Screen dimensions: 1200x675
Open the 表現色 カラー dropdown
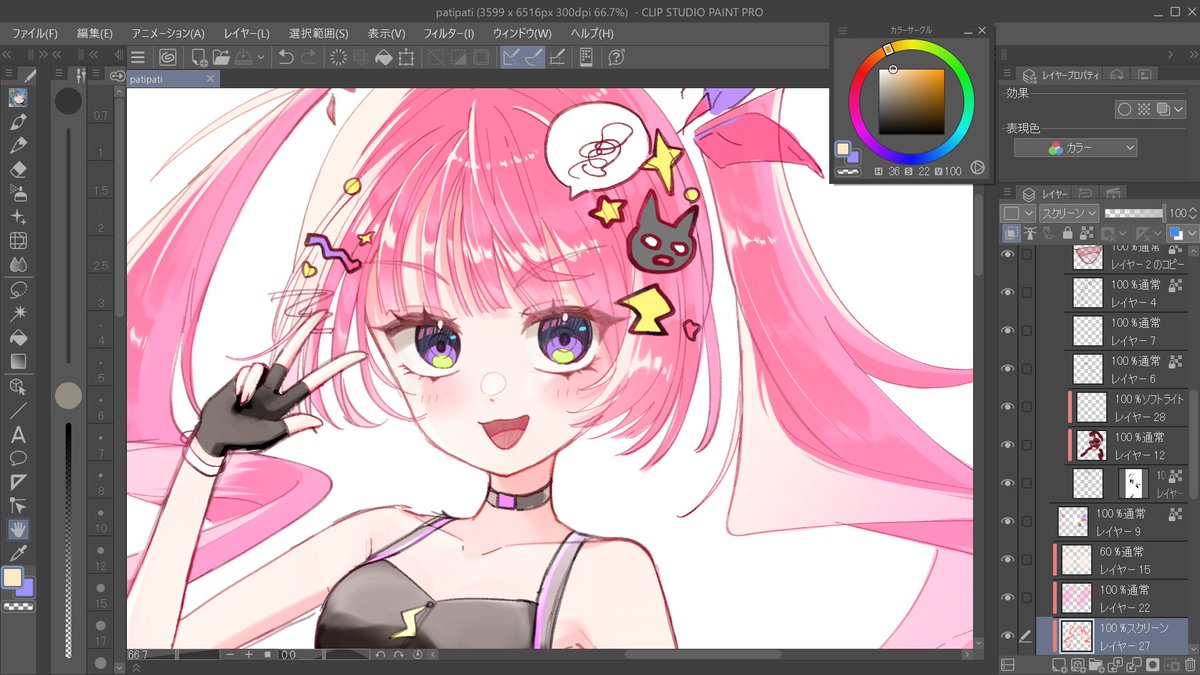(x=1076, y=148)
